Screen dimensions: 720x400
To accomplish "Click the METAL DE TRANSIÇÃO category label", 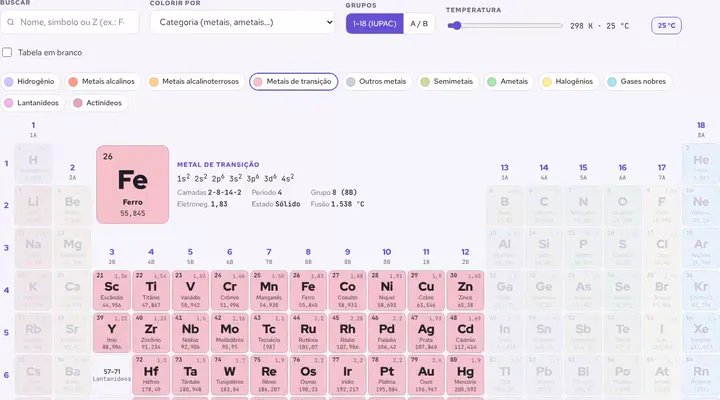I will (218, 164).
